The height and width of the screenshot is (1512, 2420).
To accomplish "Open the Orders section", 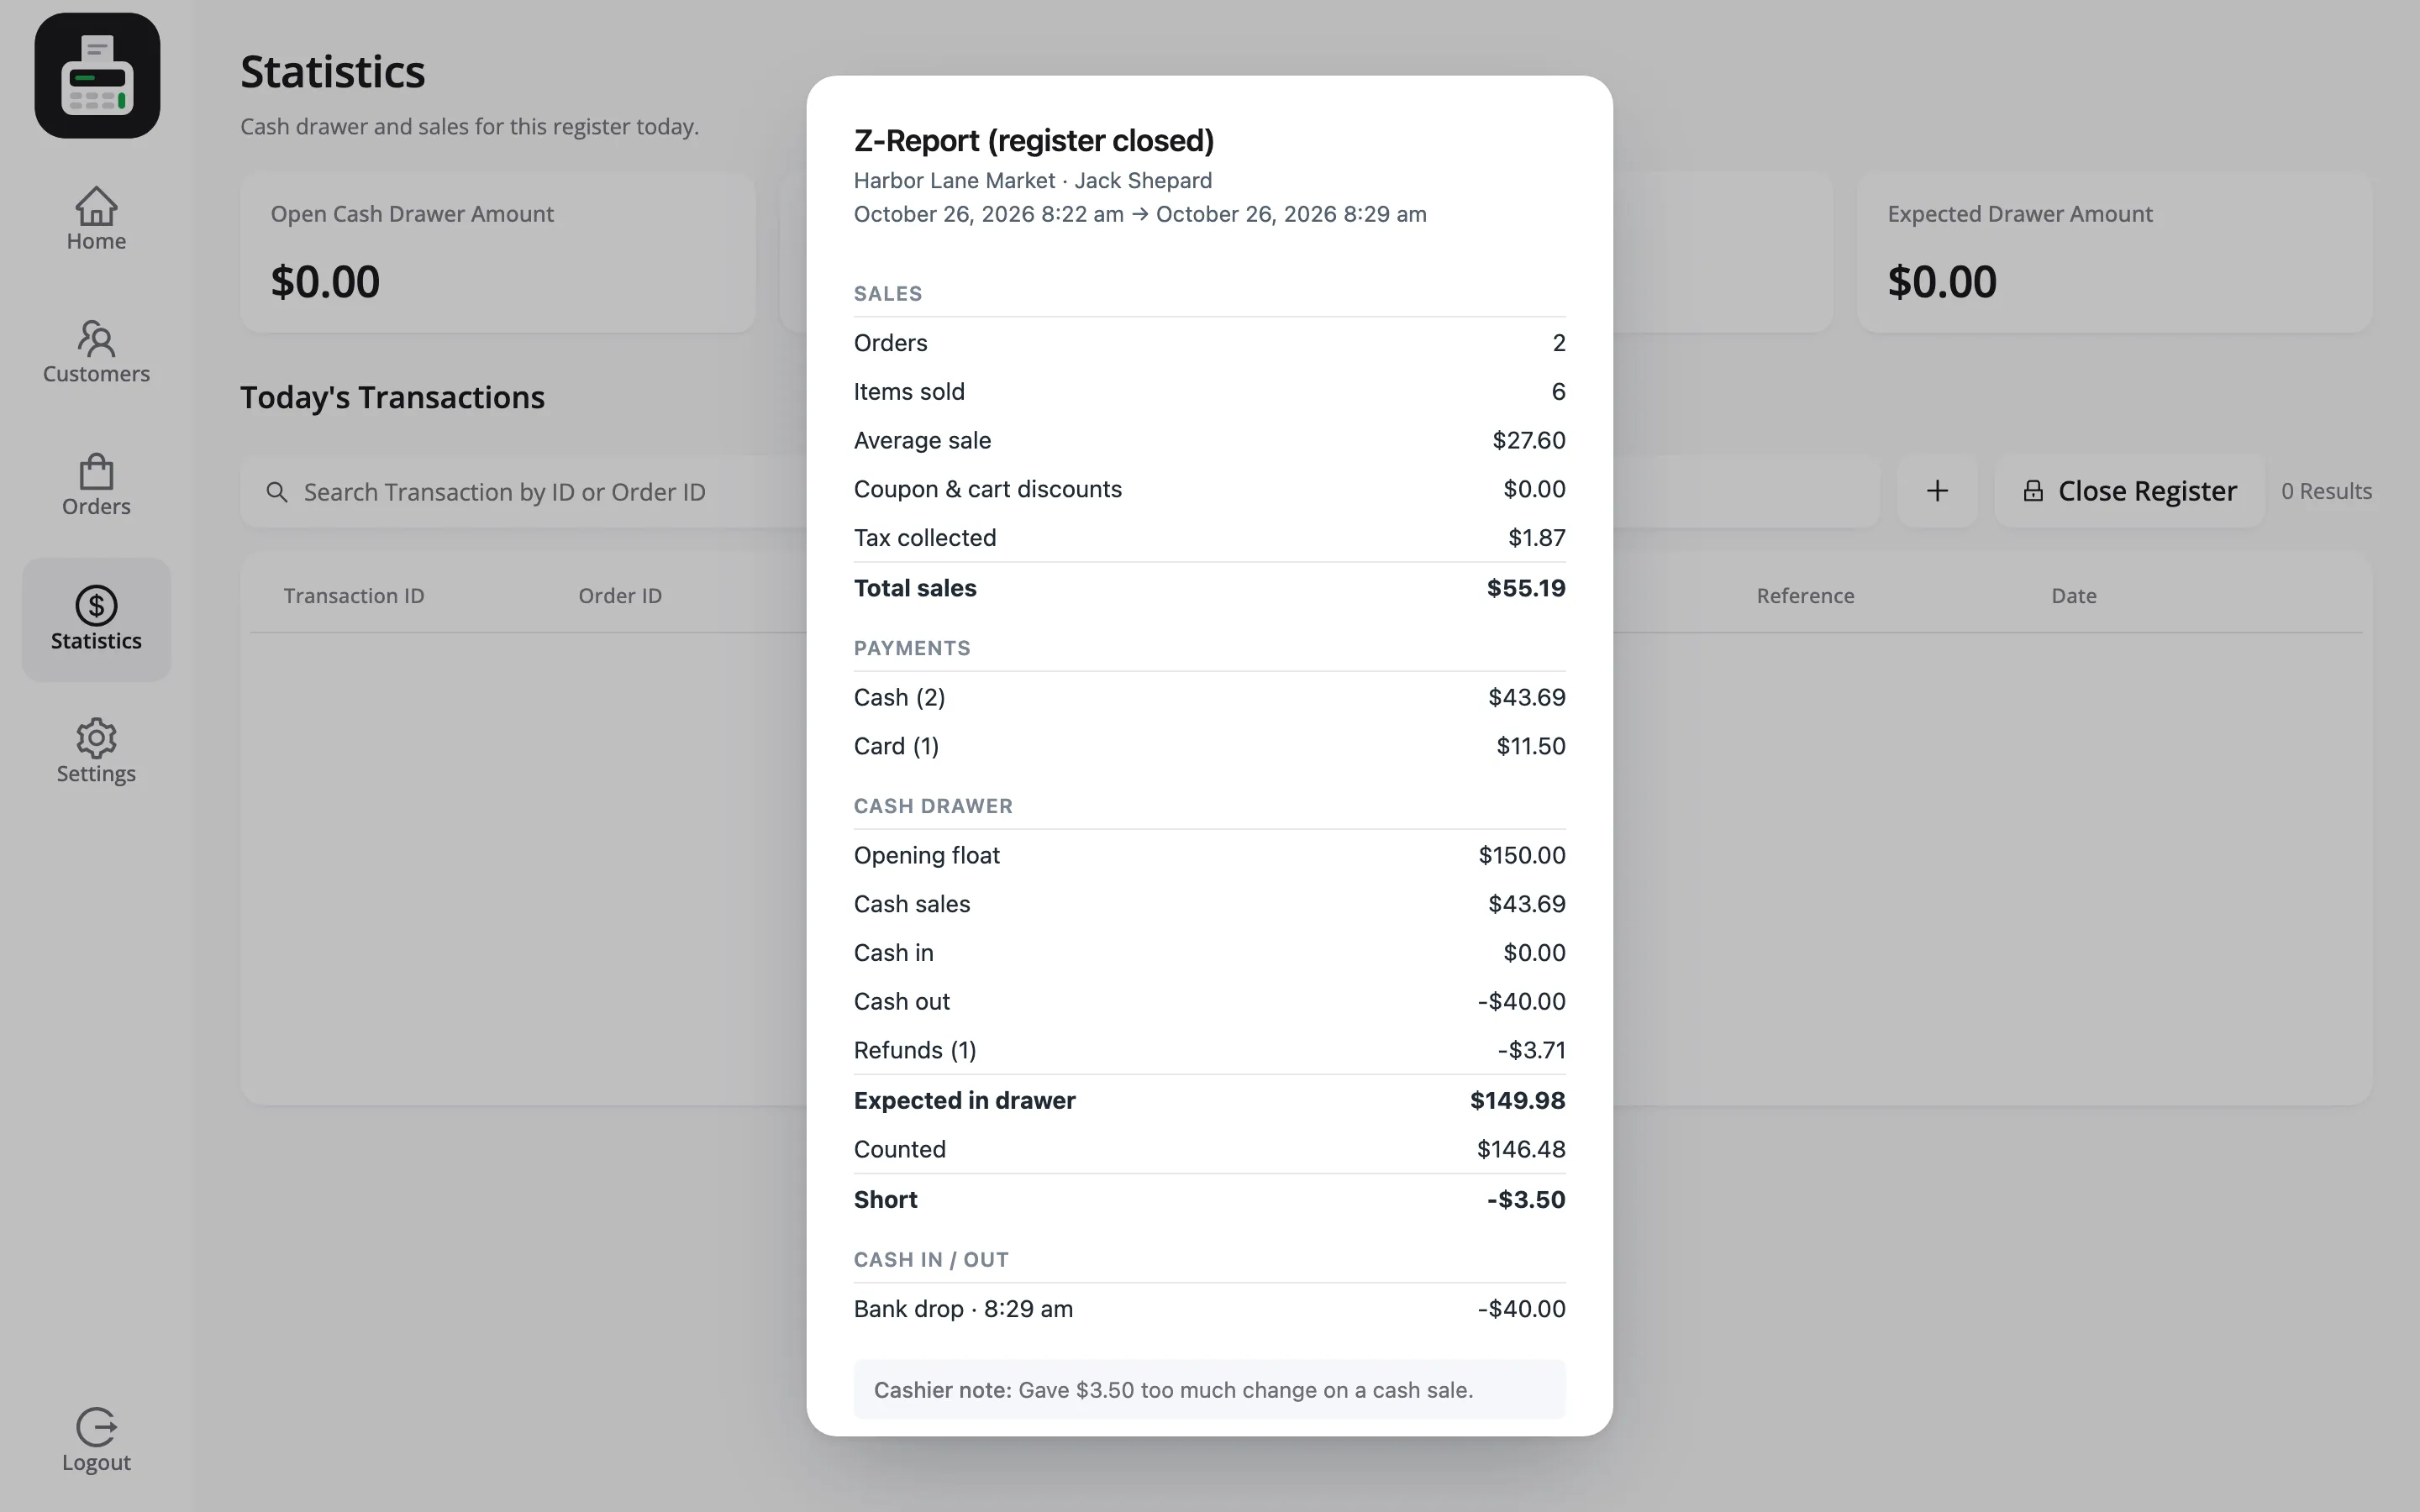I will point(96,485).
